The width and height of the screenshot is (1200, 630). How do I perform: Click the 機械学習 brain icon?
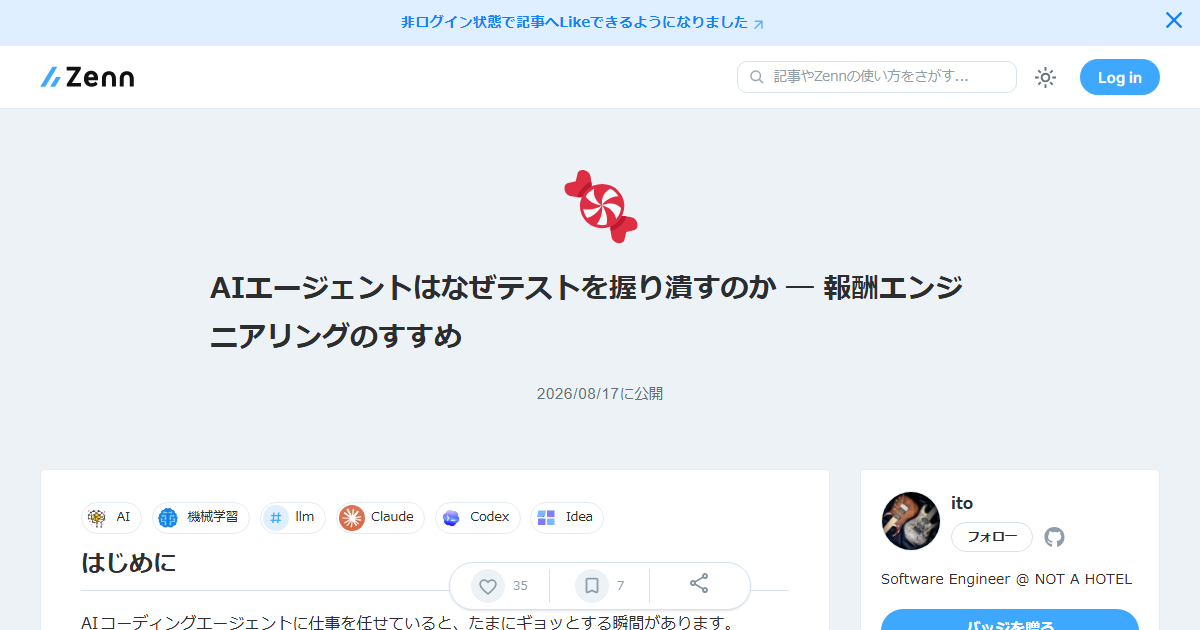tap(168, 517)
